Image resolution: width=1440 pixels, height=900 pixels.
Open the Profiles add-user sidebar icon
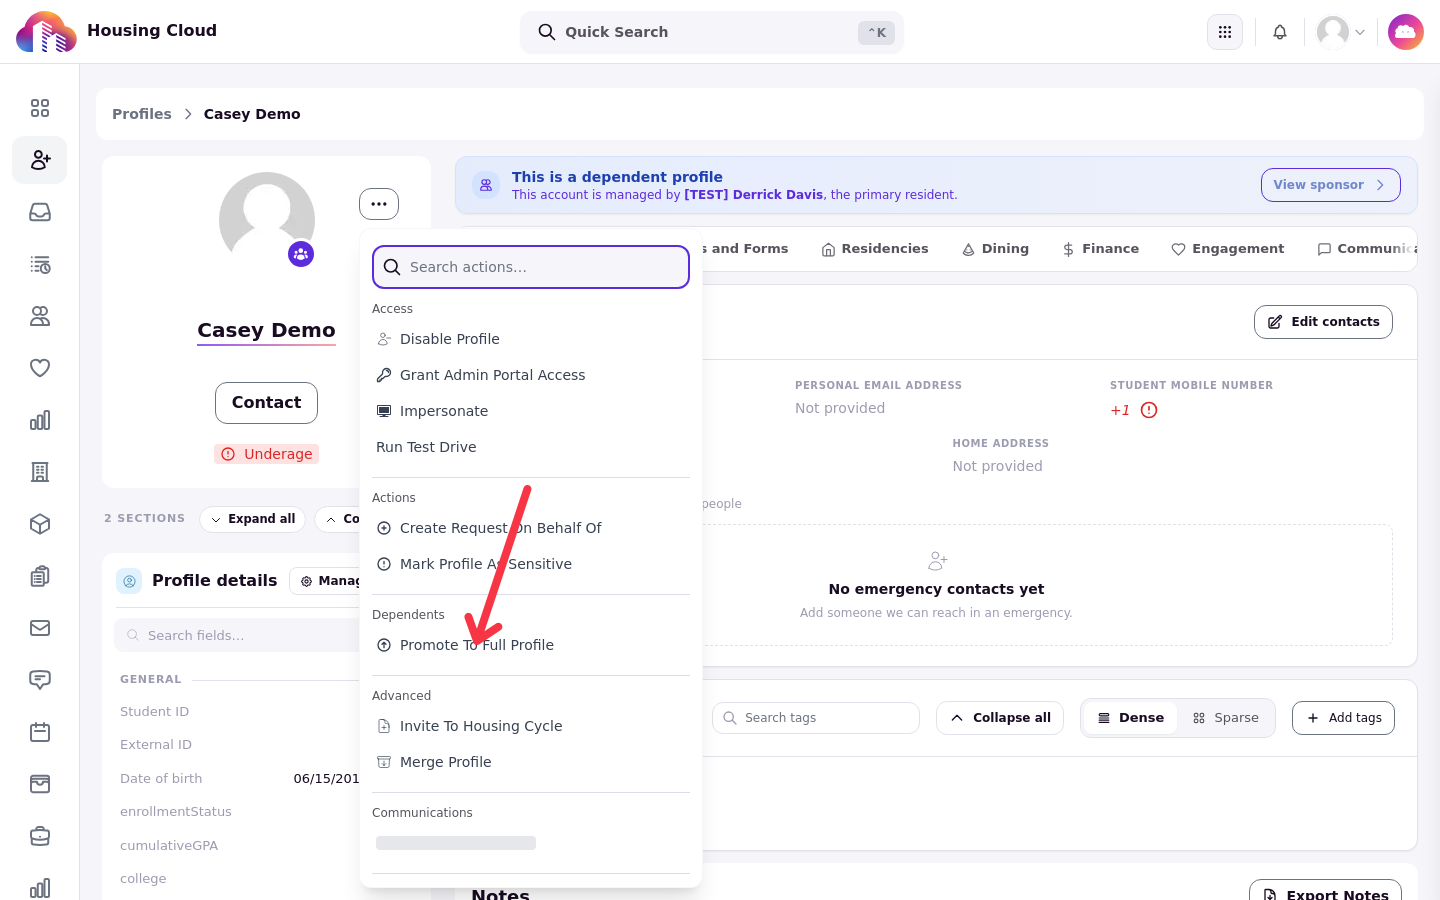point(40,160)
